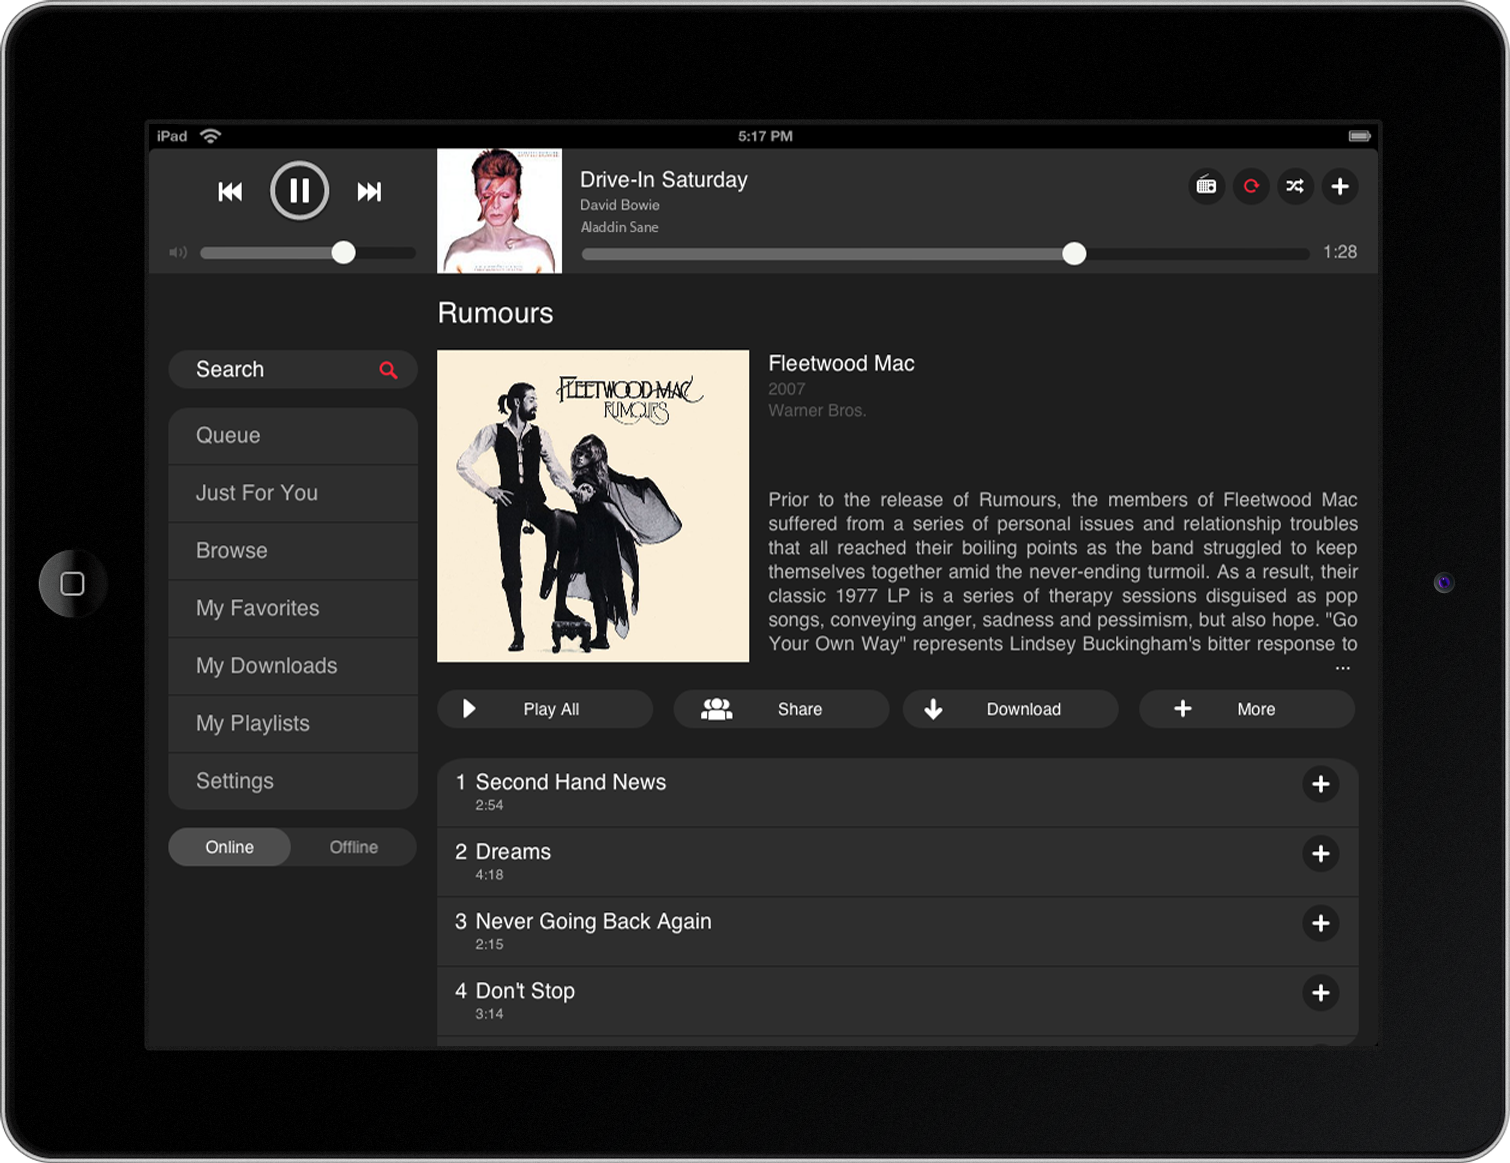Add Dreams with plus icon
Viewport: 1510px width, 1163px height.
(1321, 854)
